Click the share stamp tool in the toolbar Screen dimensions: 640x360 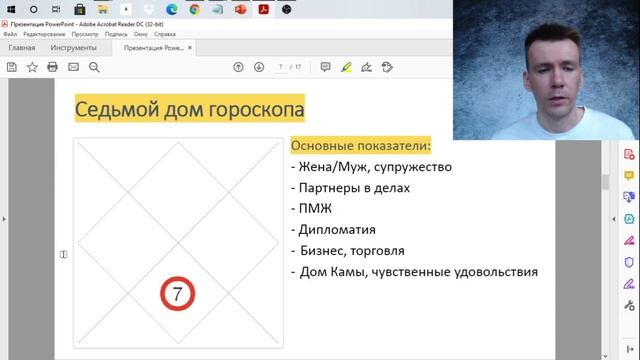(387, 67)
